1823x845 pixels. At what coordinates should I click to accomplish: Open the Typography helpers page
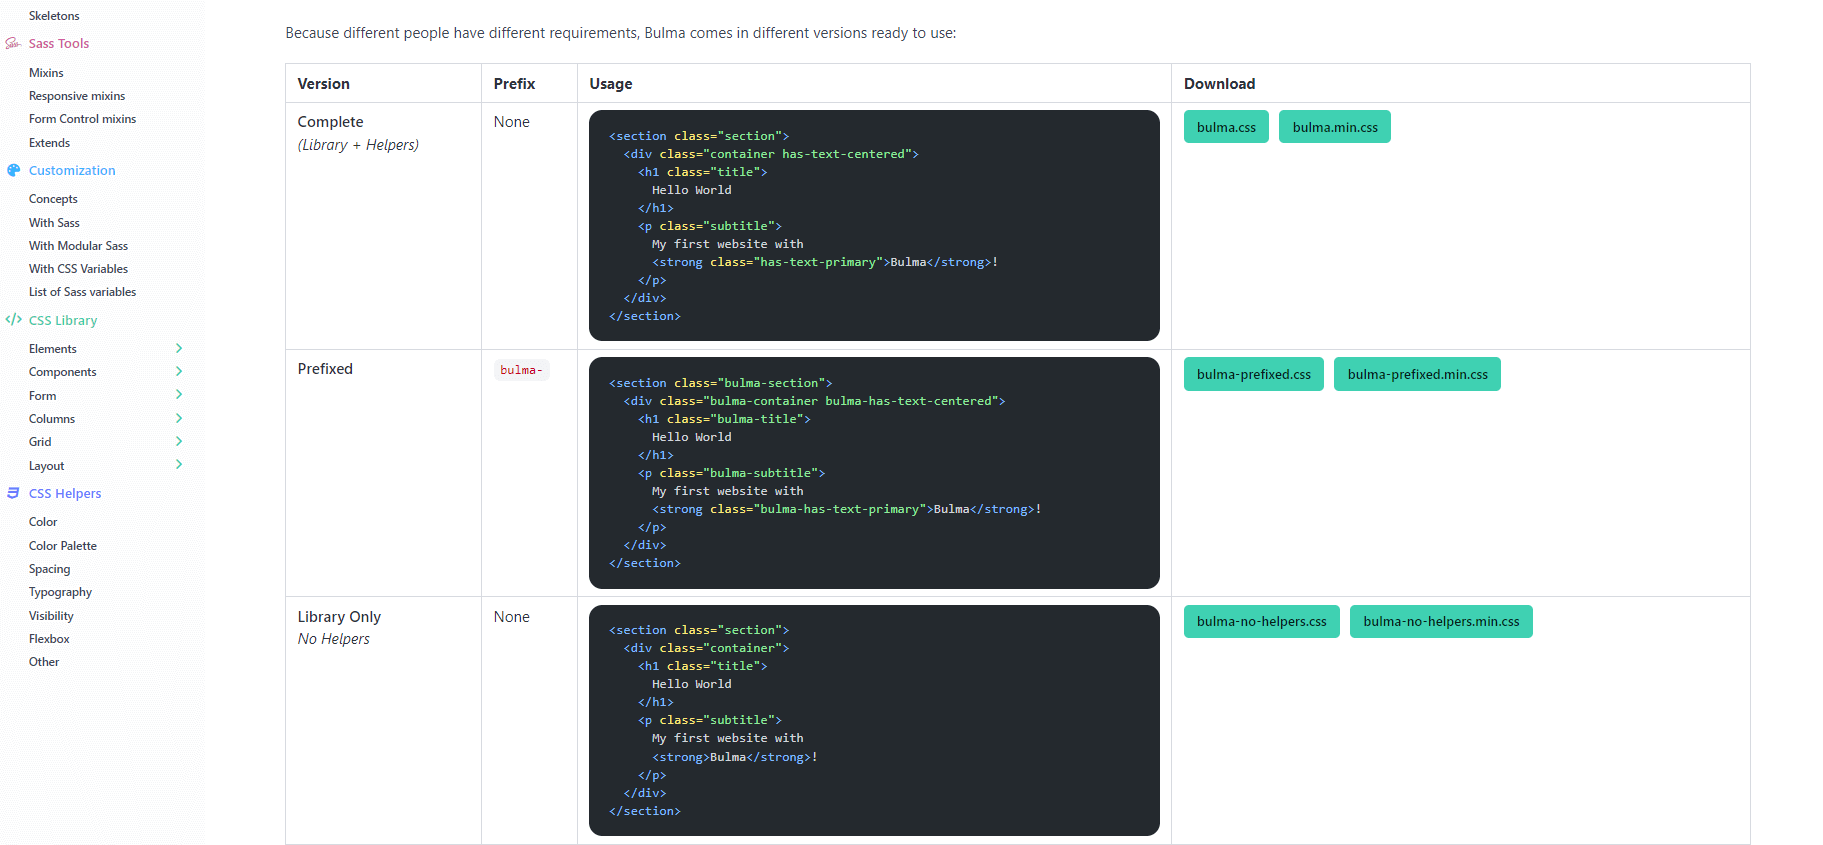[60, 592]
